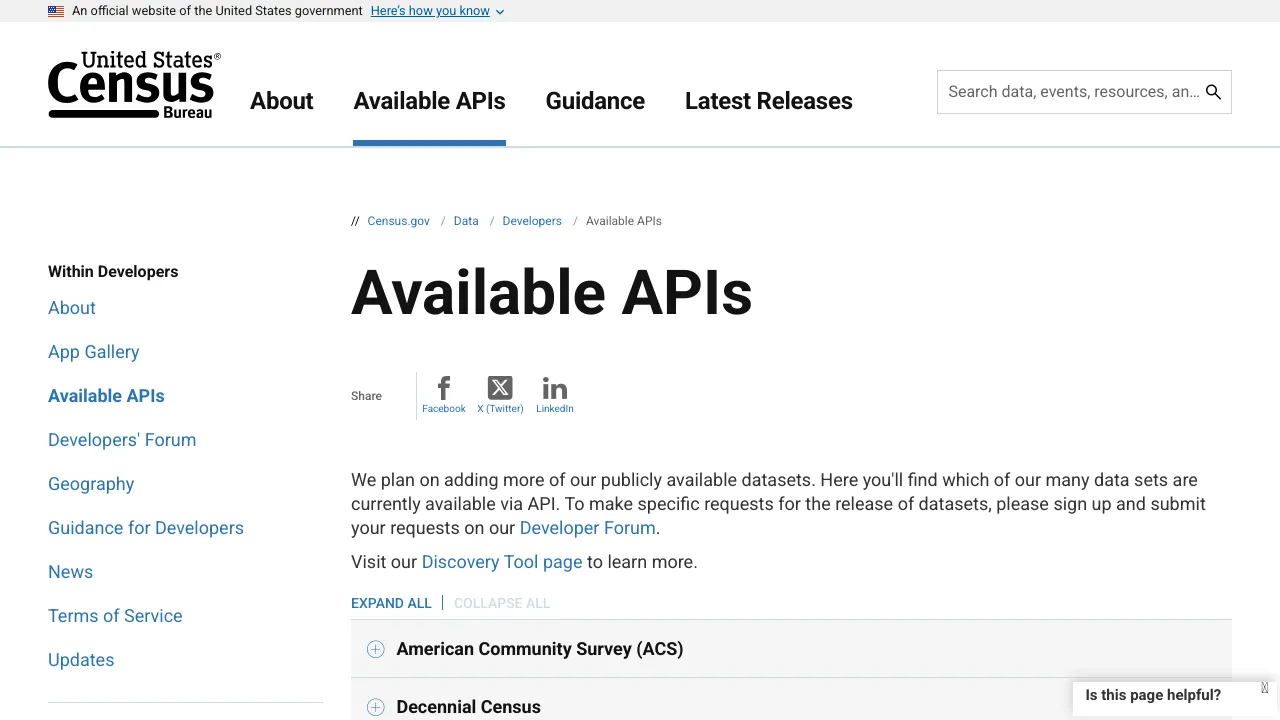
Task: Open Geography in sidebar
Action: click(91, 484)
